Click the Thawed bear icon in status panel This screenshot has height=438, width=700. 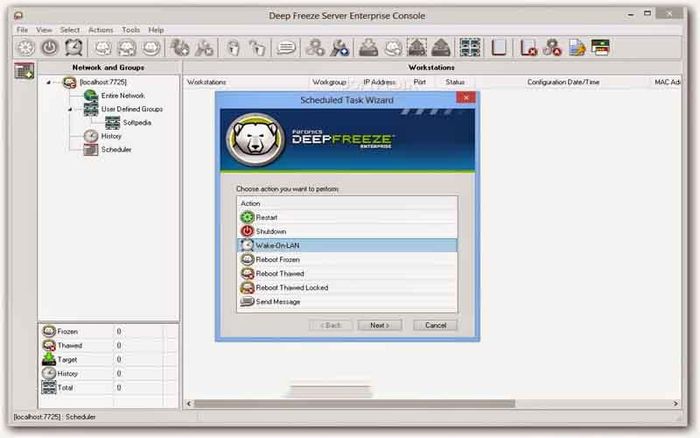[49, 345]
